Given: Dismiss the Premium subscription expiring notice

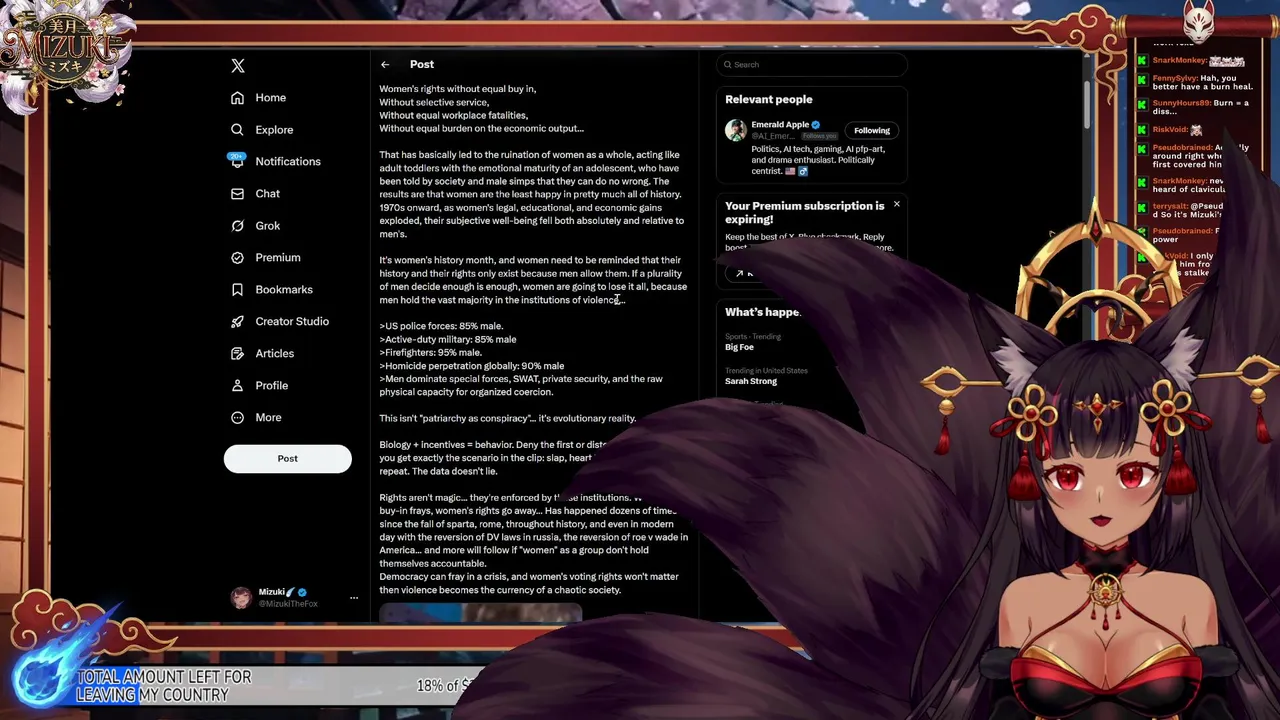Looking at the screenshot, I should [896, 204].
